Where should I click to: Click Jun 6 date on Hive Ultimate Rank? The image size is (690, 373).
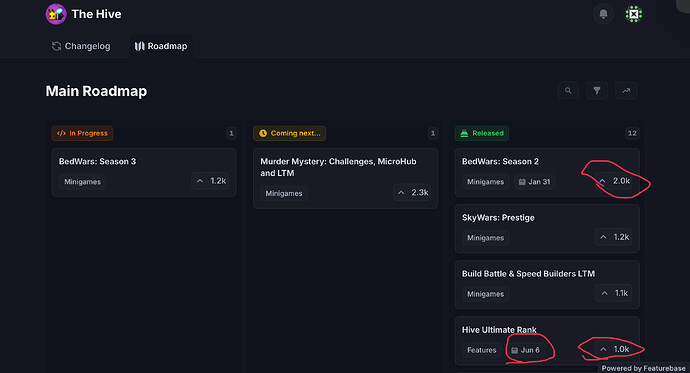click(x=525, y=350)
